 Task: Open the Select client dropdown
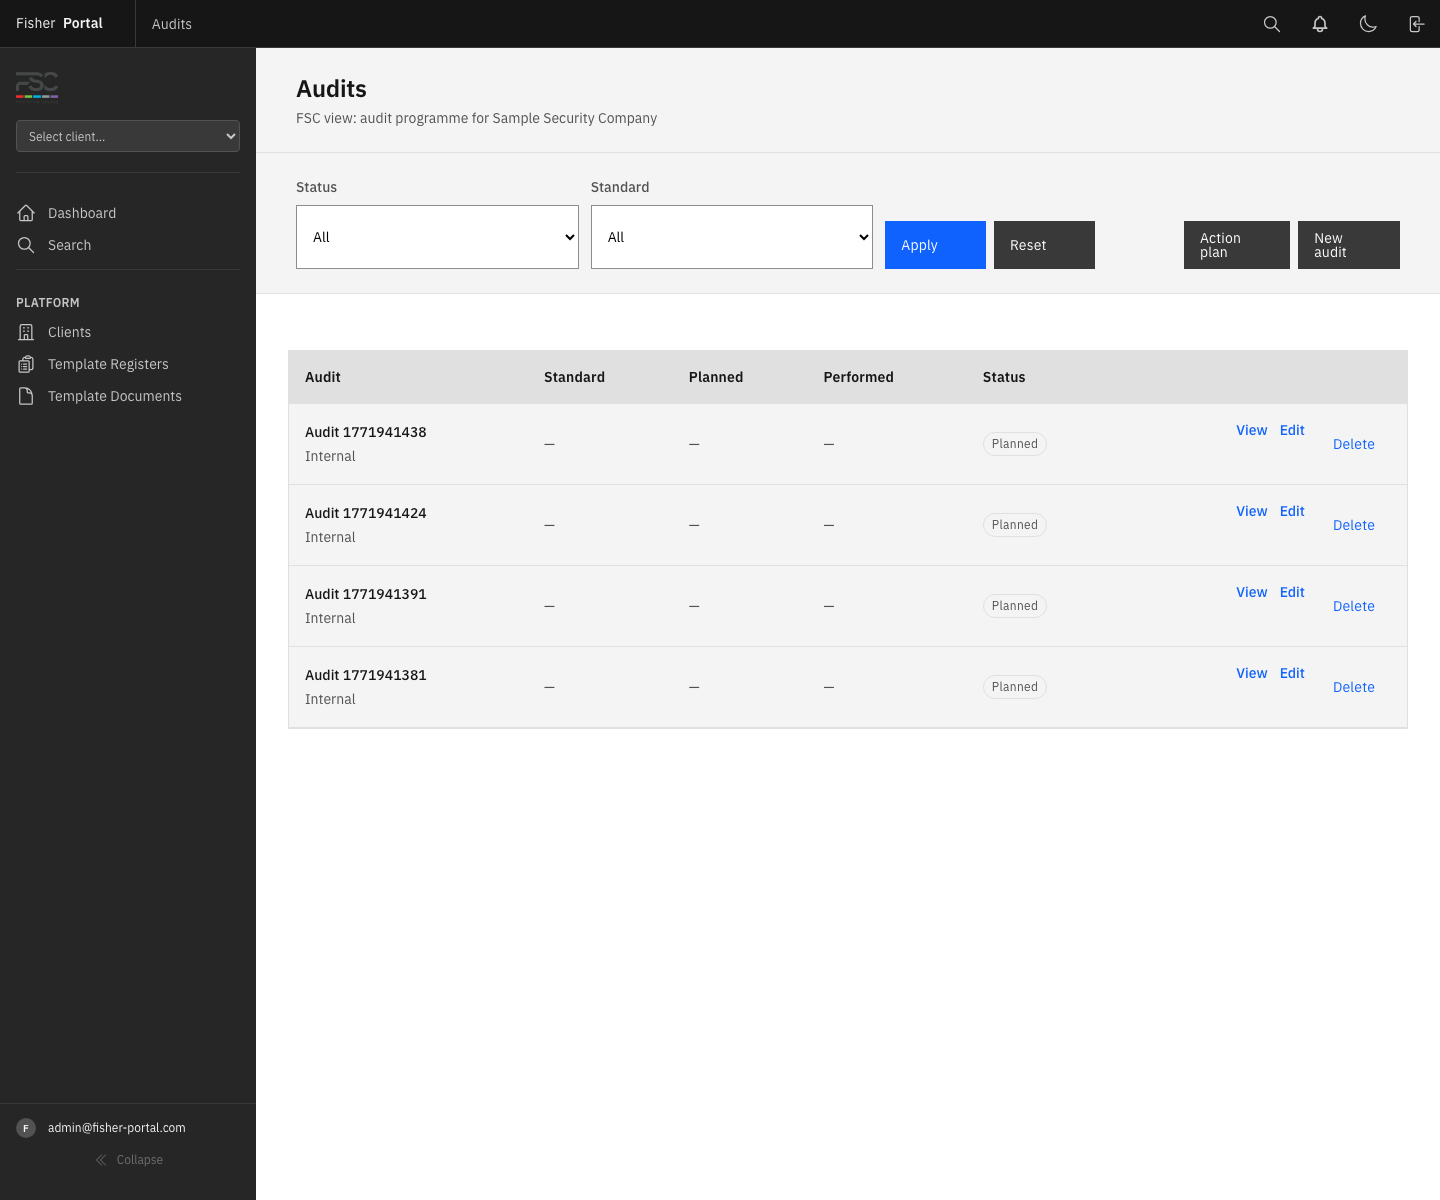pos(127,136)
